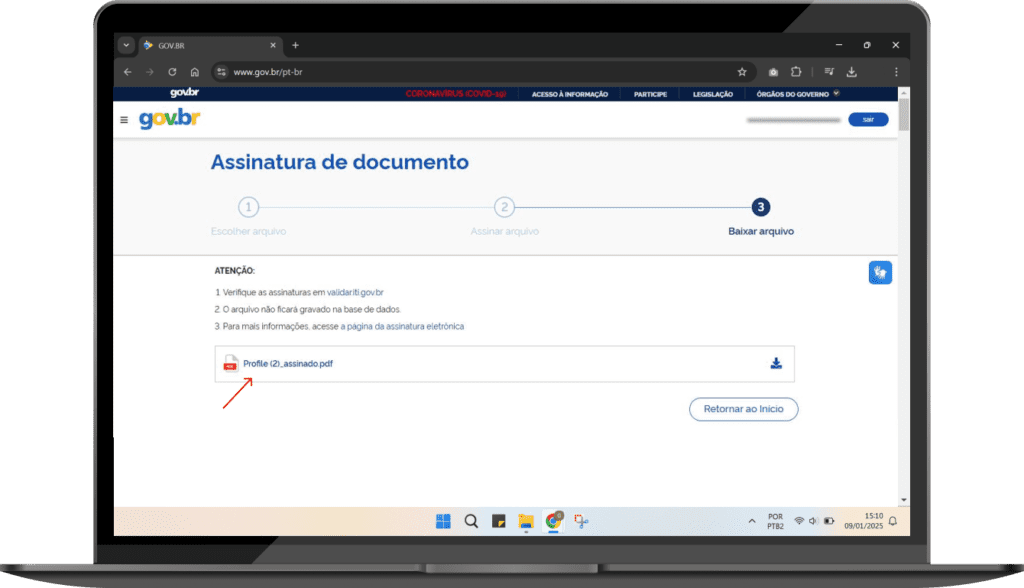Open Chrome's three-dot menu
1024x588 pixels.
(897, 72)
